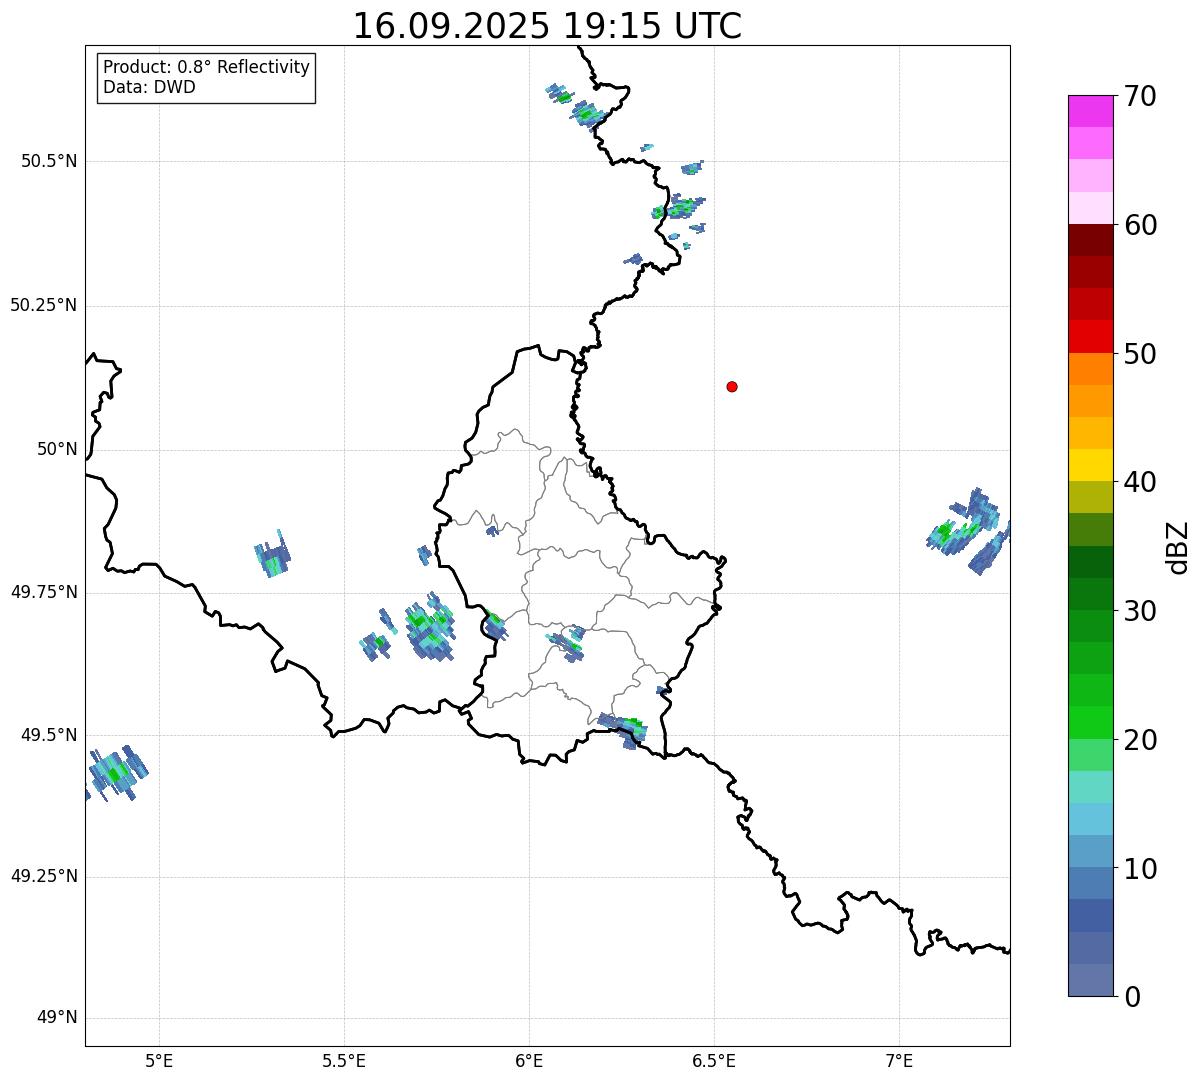Click the radar echo at bottom-left near 49.45°N
The width and height of the screenshot is (1202, 1081).
point(115,773)
